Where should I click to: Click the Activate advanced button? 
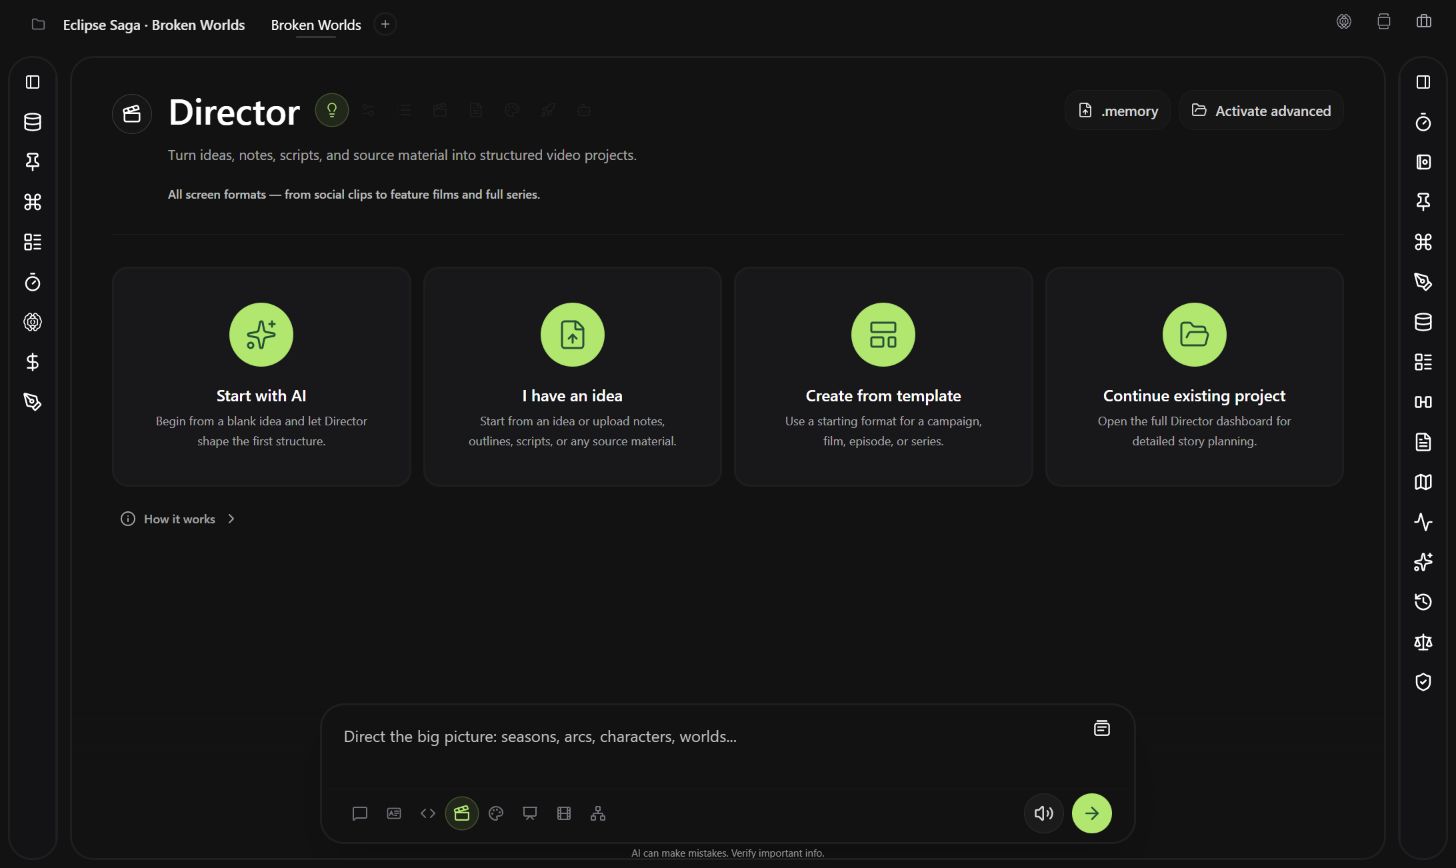[x=1261, y=110]
